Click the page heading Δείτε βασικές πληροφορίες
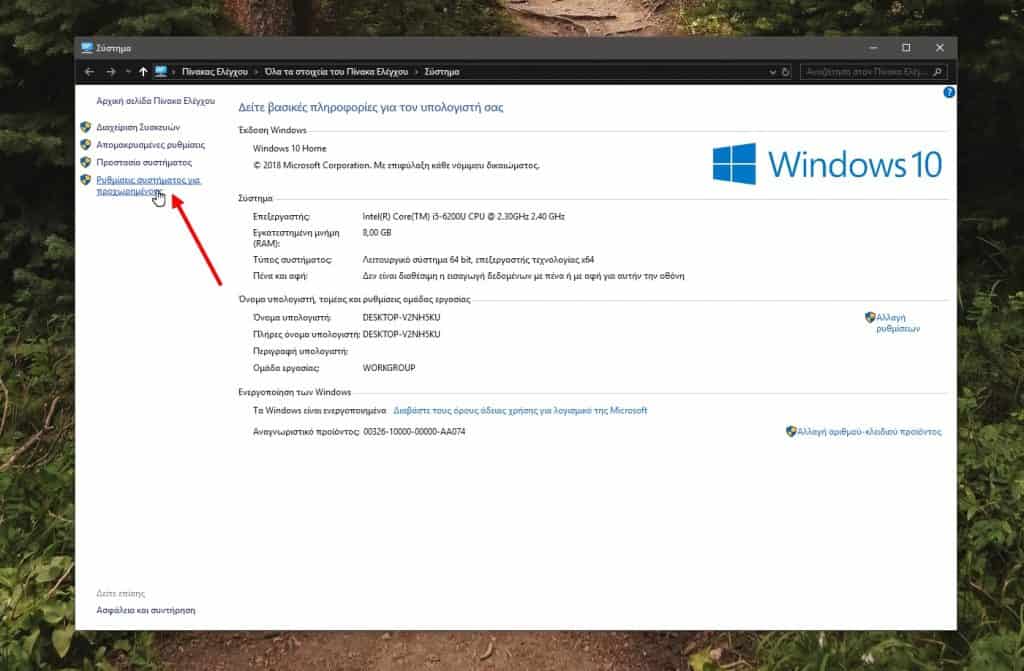Viewport: 1024px width, 671px height. 370,107
